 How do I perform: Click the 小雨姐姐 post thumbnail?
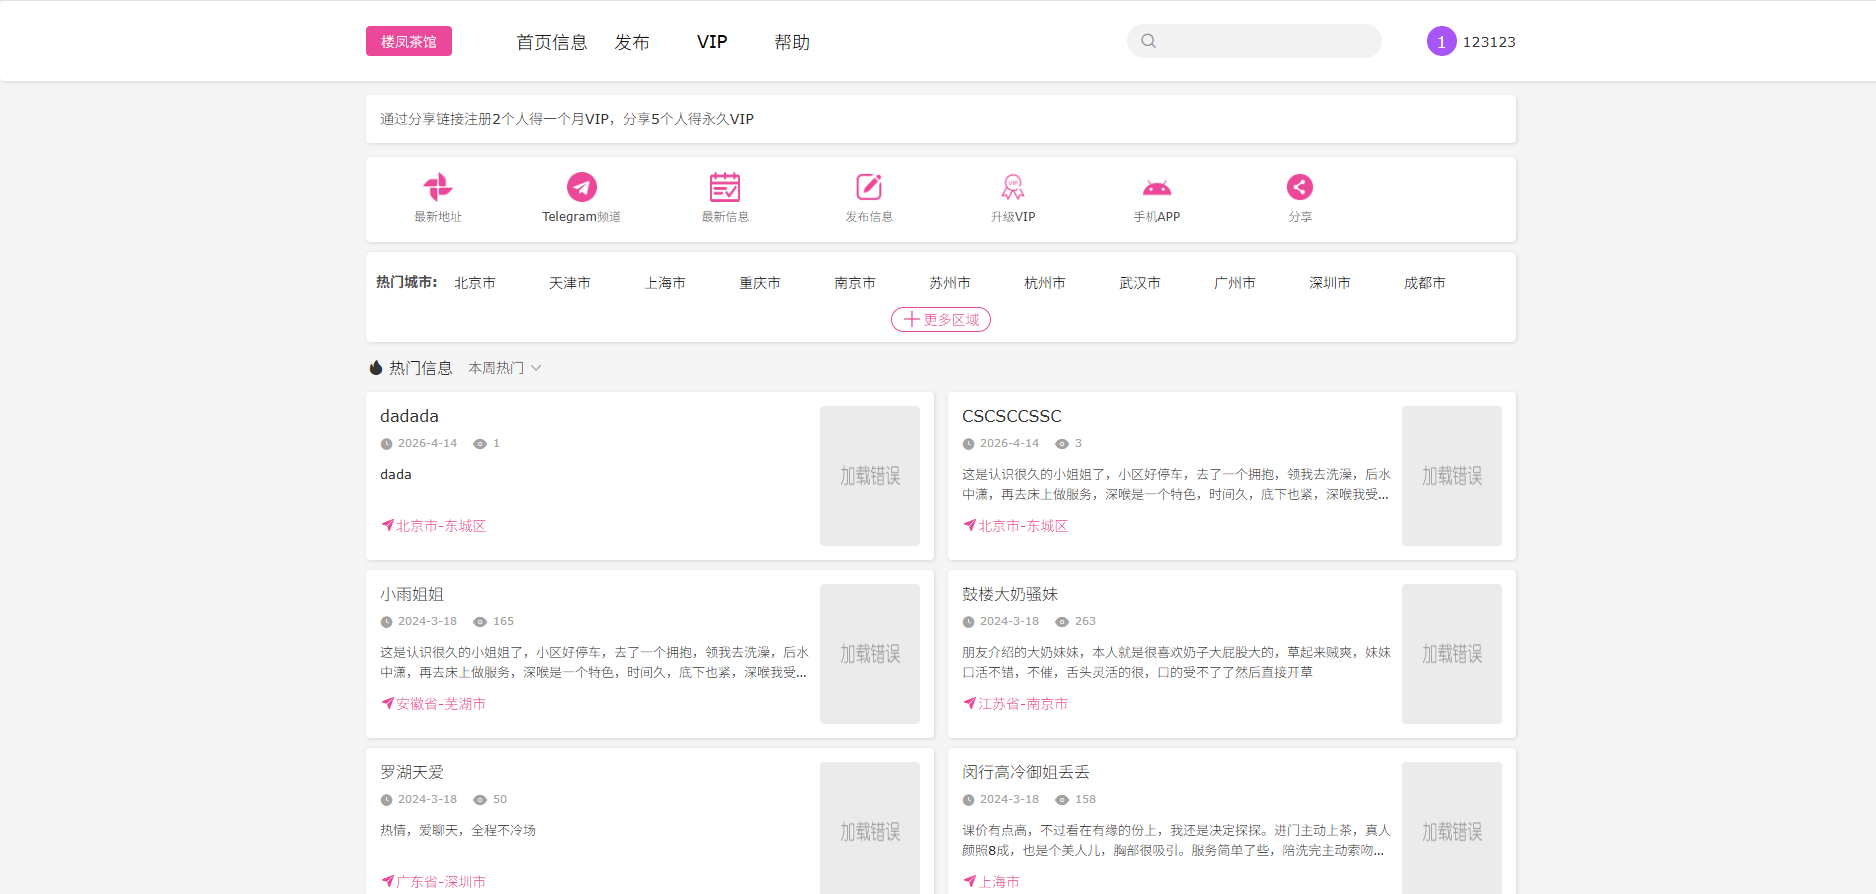pos(870,654)
